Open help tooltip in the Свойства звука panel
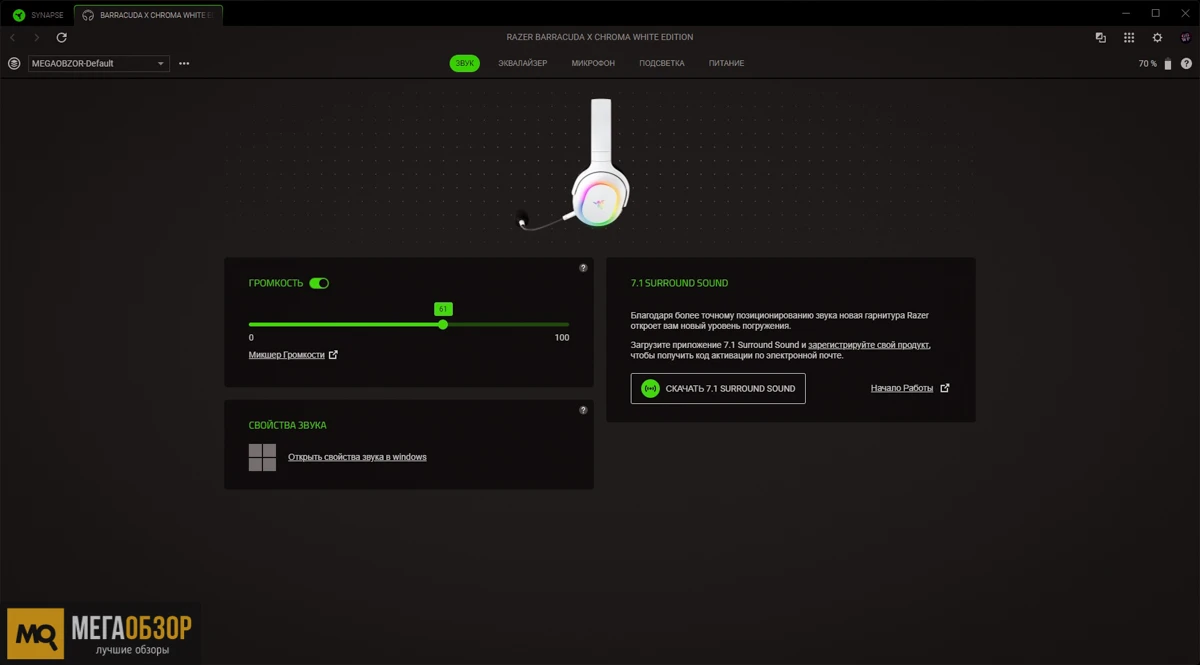This screenshot has width=1200, height=665. coord(583,410)
